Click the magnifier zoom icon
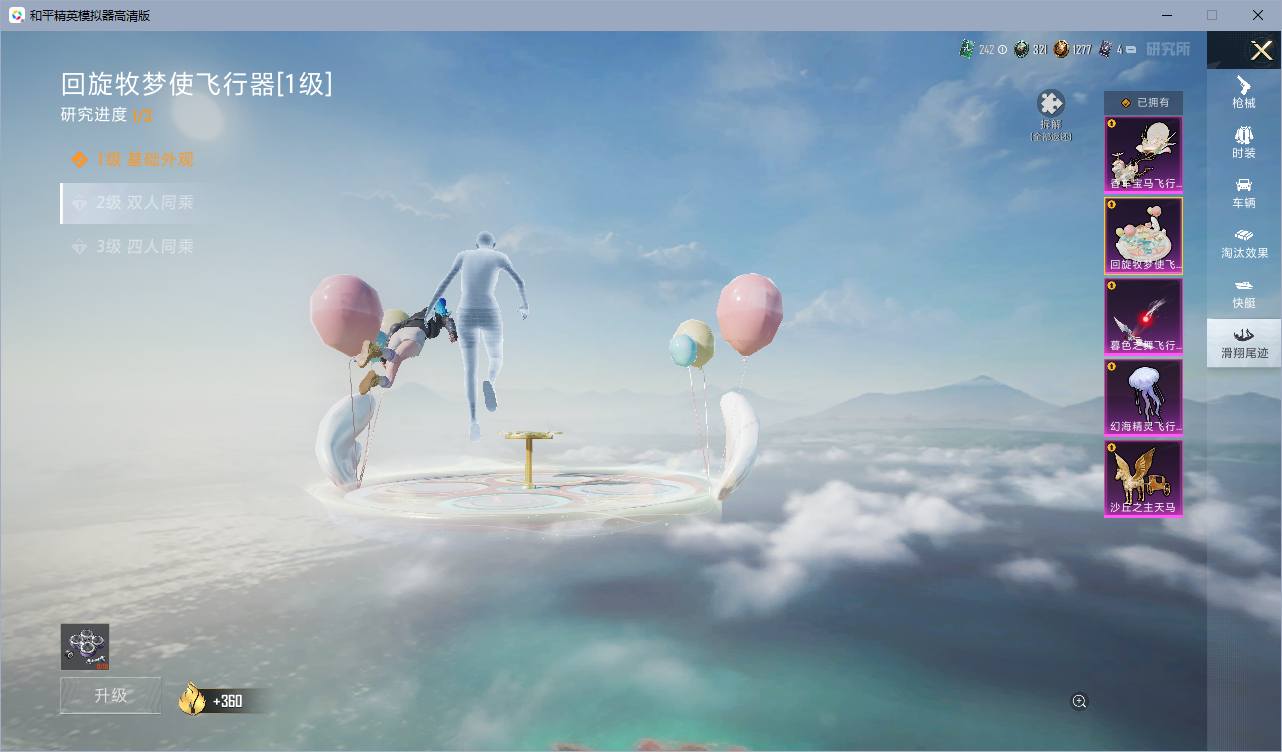1282x752 pixels. click(x=1079, y=702)
